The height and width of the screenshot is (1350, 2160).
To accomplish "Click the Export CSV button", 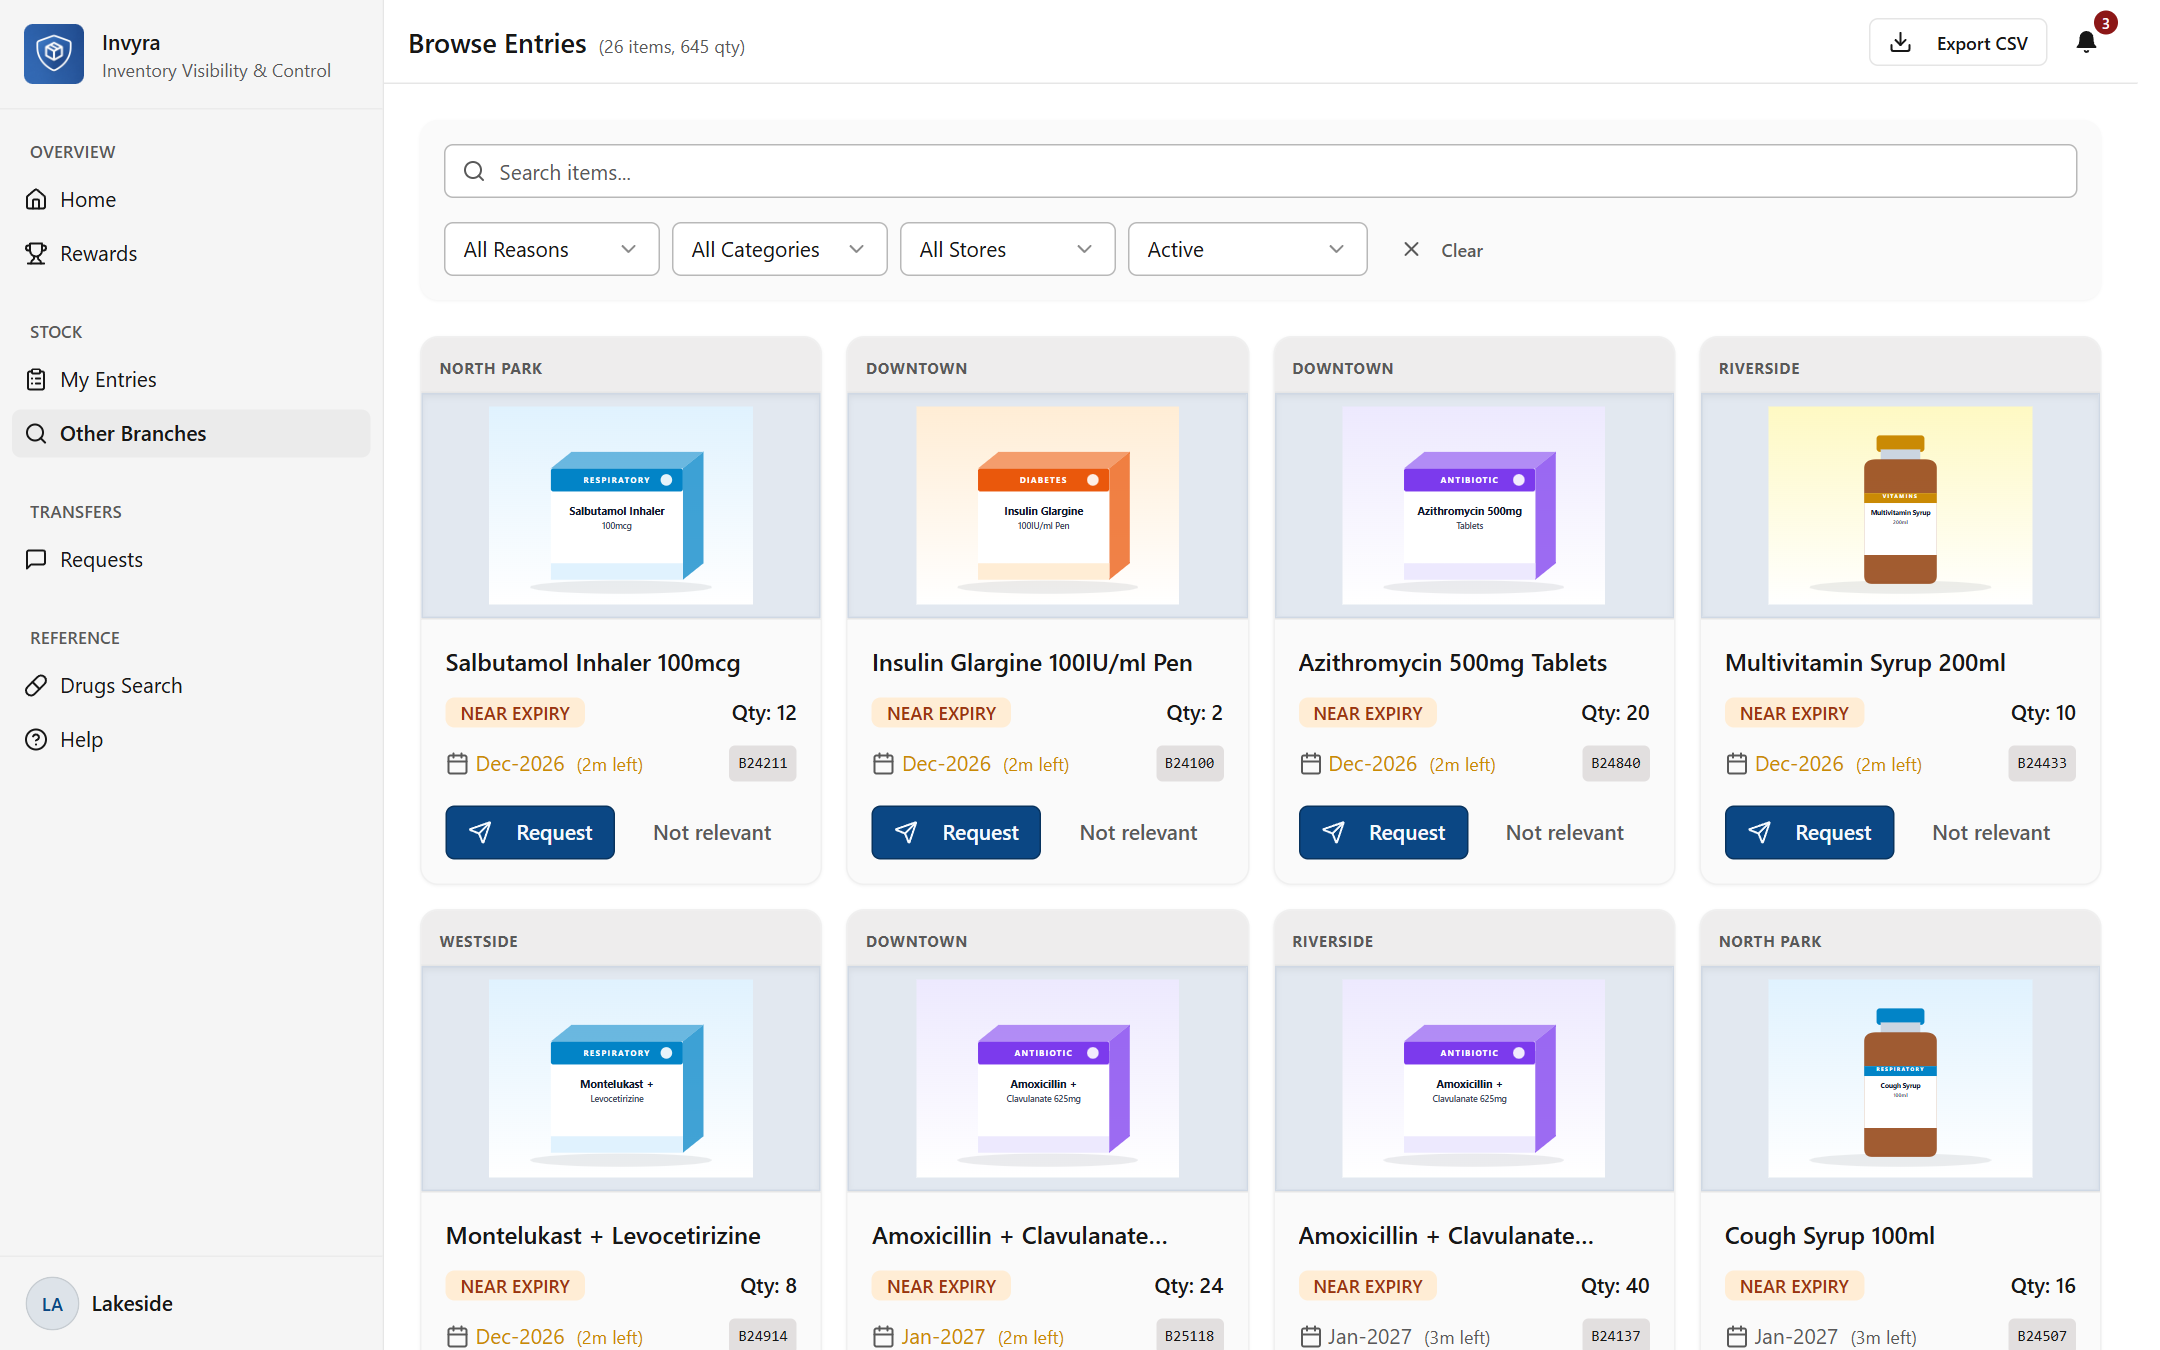I will pos(1958,43).
